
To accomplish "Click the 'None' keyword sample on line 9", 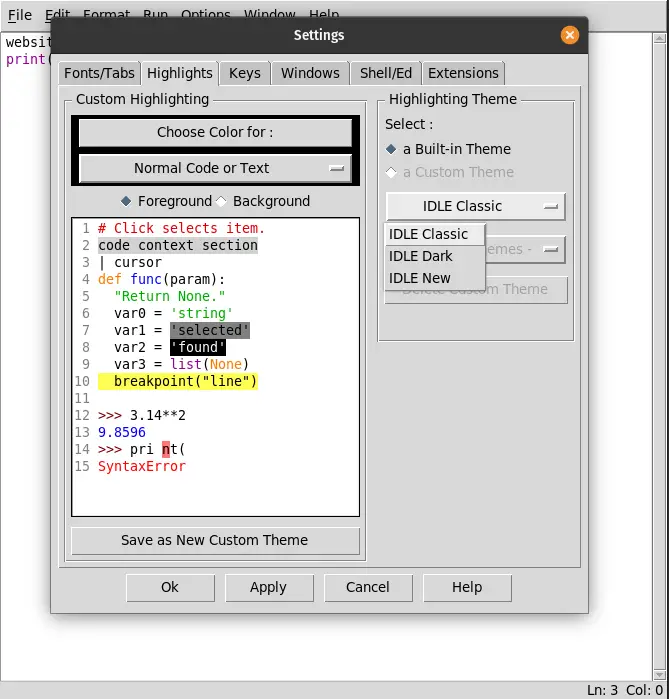I will click(x=226, y=365).
